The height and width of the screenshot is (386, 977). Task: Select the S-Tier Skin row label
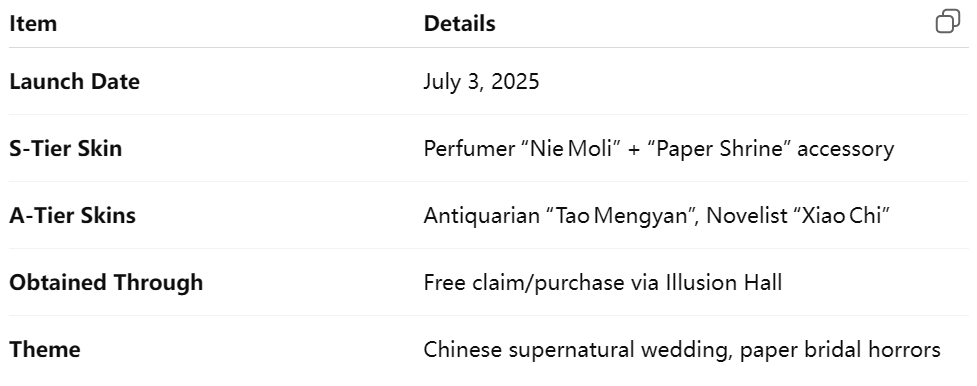65,148
